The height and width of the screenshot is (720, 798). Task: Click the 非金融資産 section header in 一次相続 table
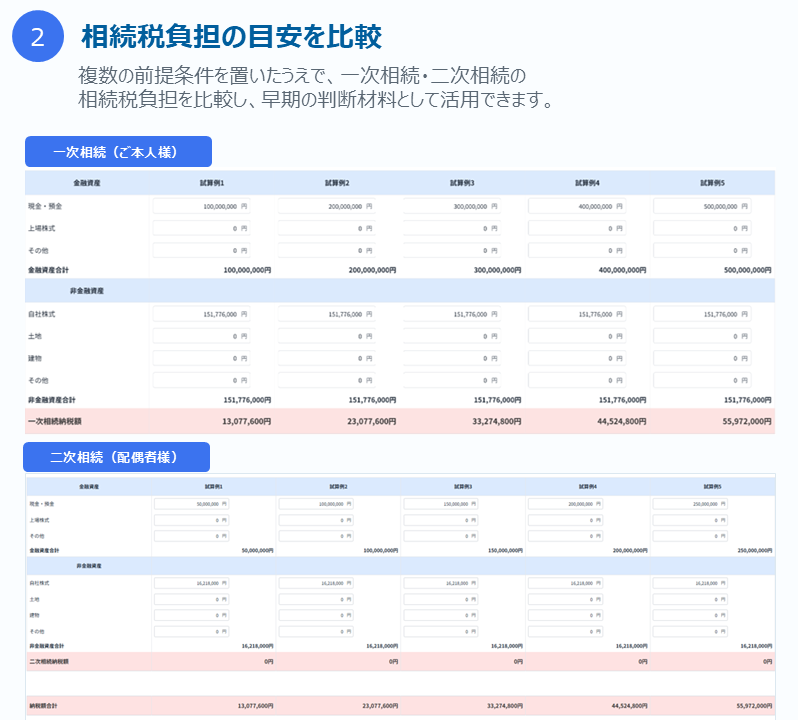pyautogui.click(x=87, y=291)
